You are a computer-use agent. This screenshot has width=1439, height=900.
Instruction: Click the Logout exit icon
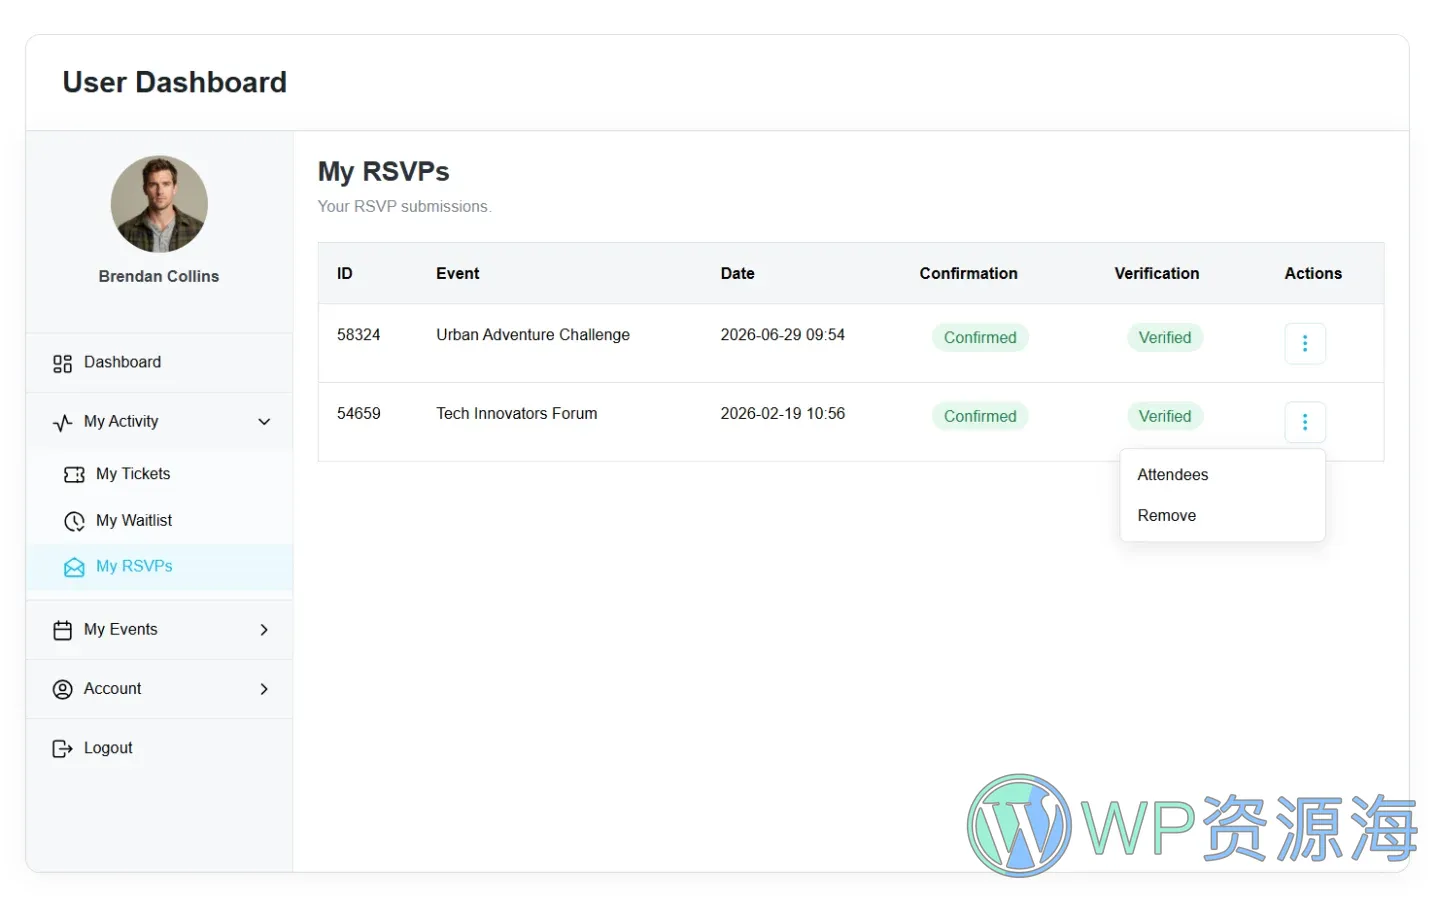(x=62, y=748)
